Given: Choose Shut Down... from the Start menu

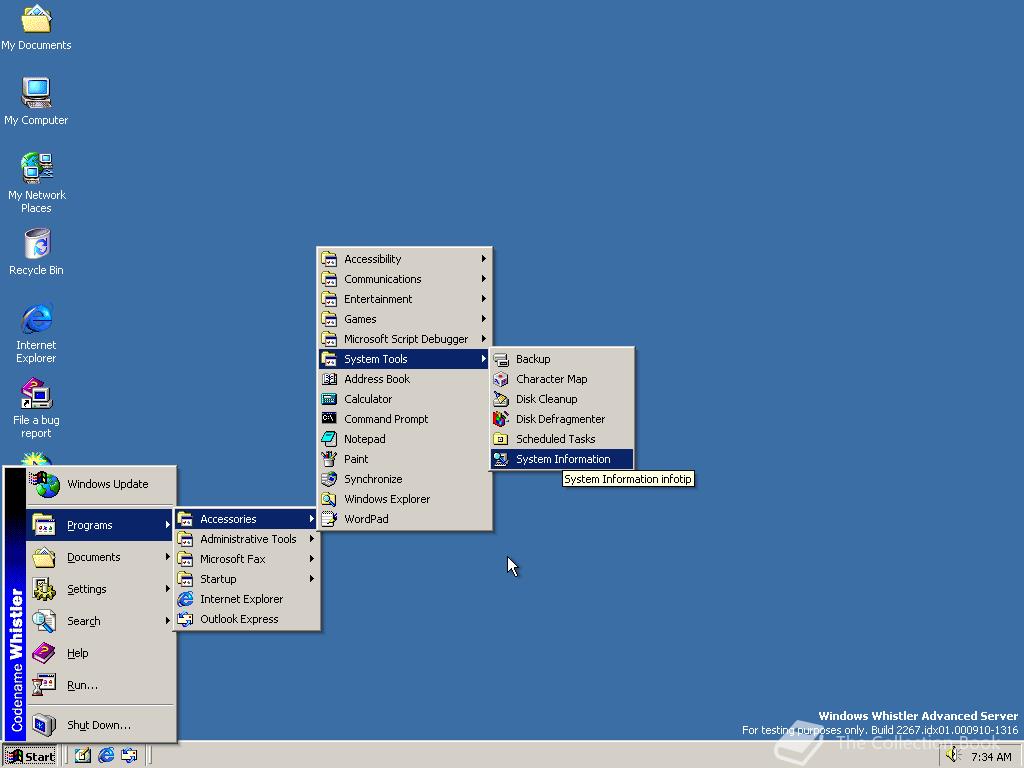Looking at the screenshot, I should tap(101, 725).
